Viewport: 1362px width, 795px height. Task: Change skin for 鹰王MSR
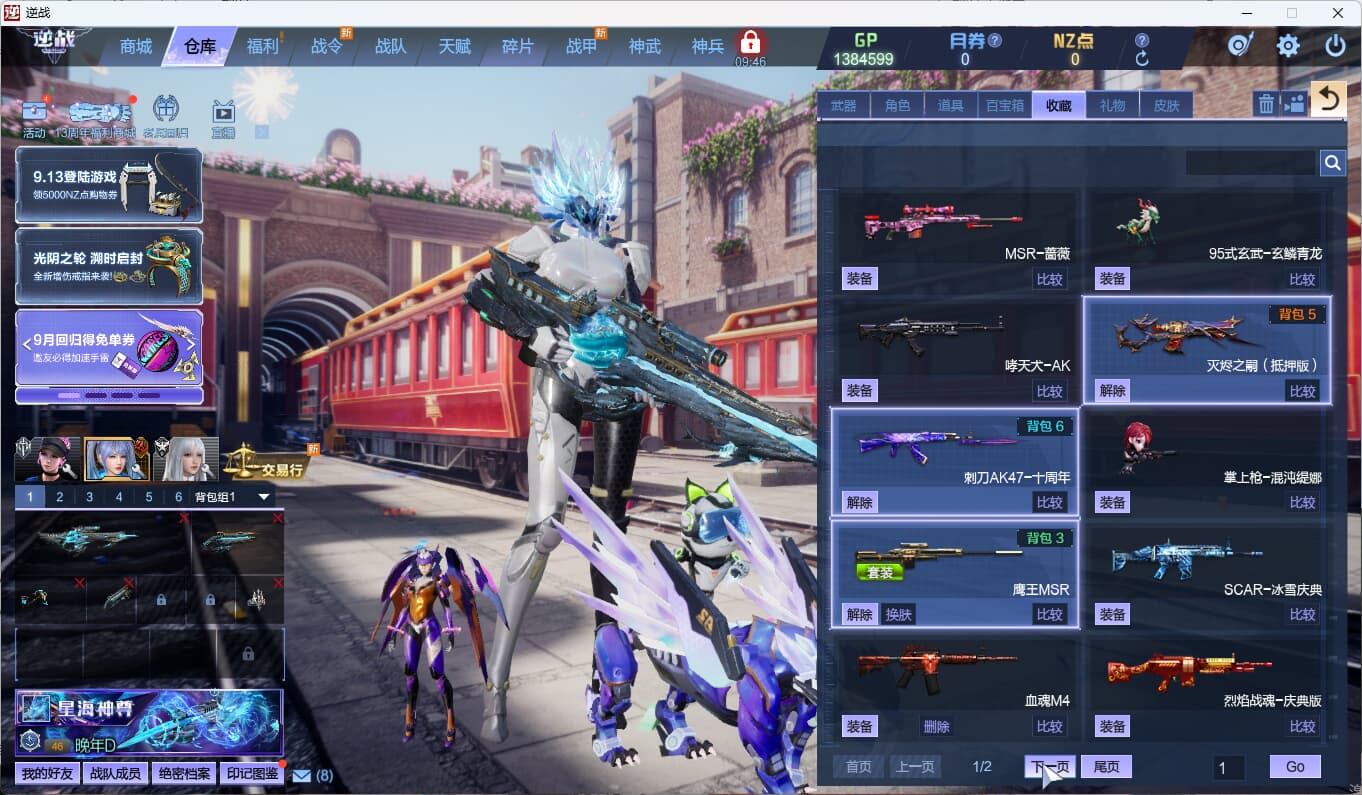pyautogui.click(x=898, y=614)
